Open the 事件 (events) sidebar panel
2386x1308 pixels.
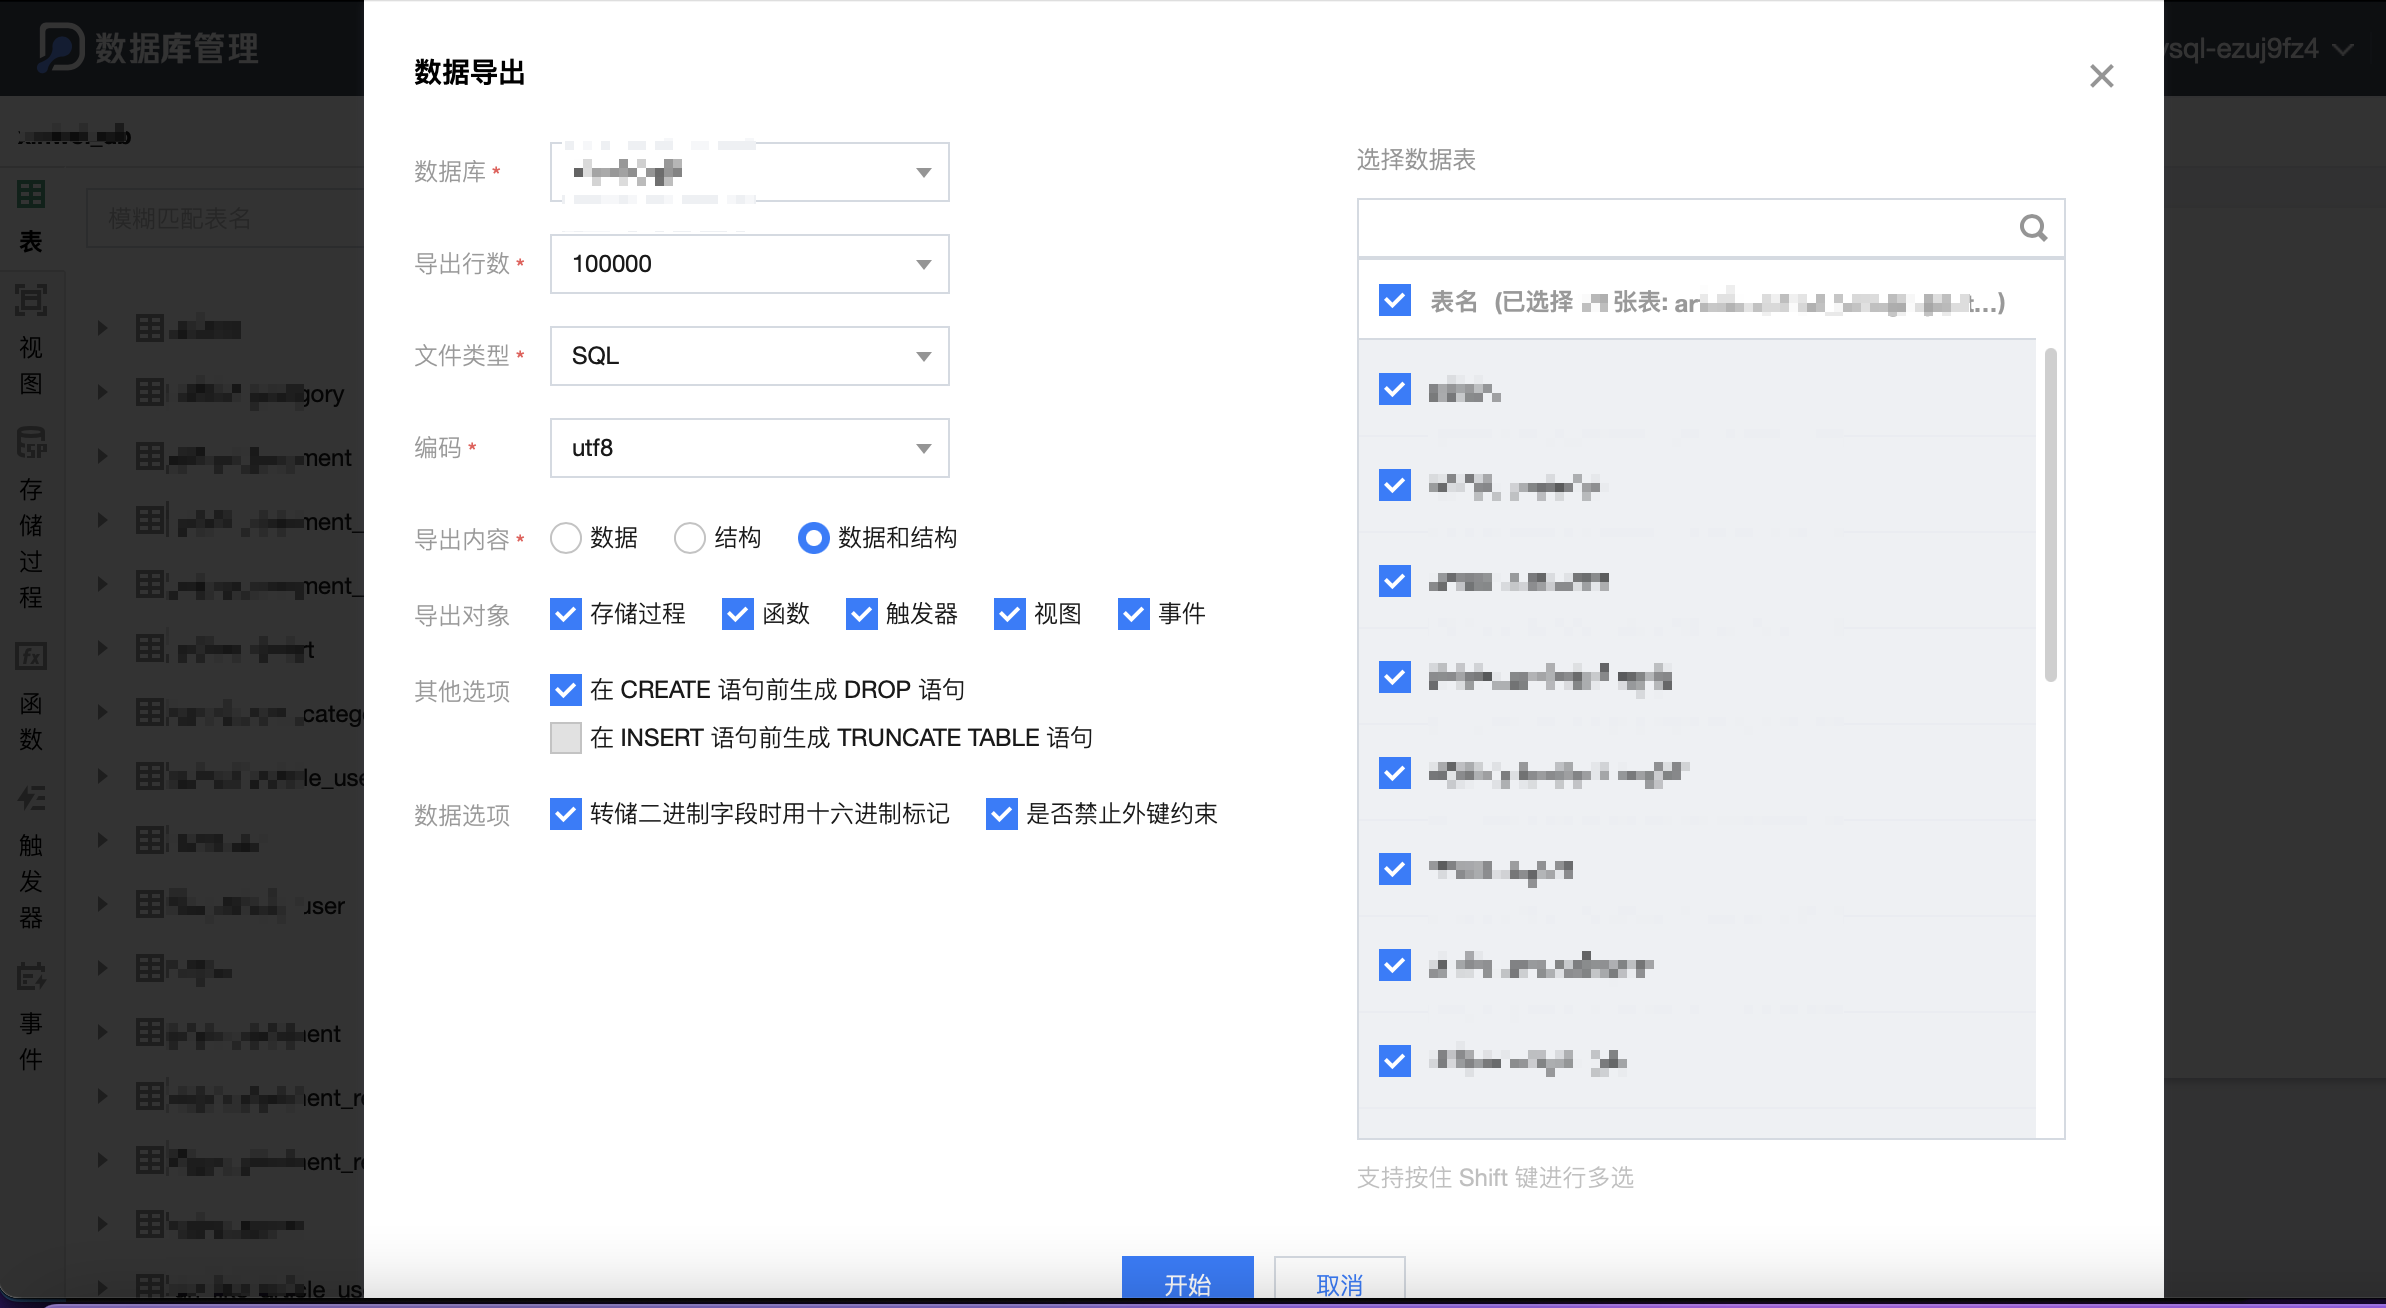point(30,977)
